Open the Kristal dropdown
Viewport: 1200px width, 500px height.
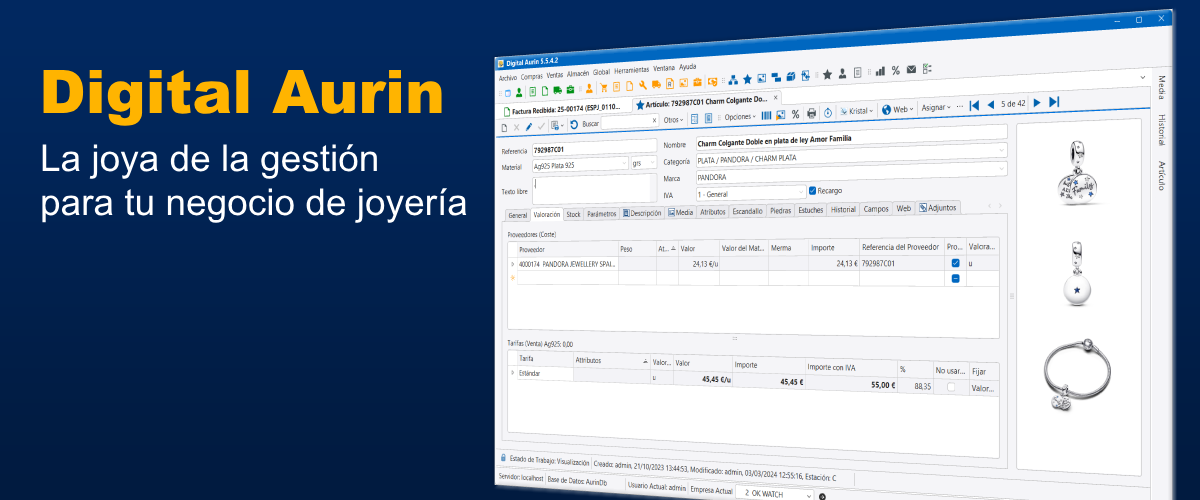tap(856, 111)
